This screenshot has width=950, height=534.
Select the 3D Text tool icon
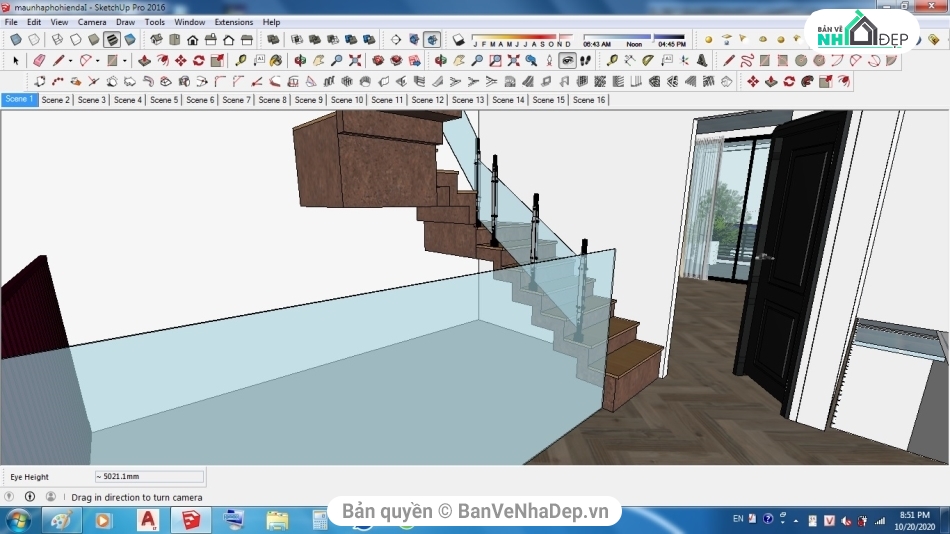coord(702,61)
